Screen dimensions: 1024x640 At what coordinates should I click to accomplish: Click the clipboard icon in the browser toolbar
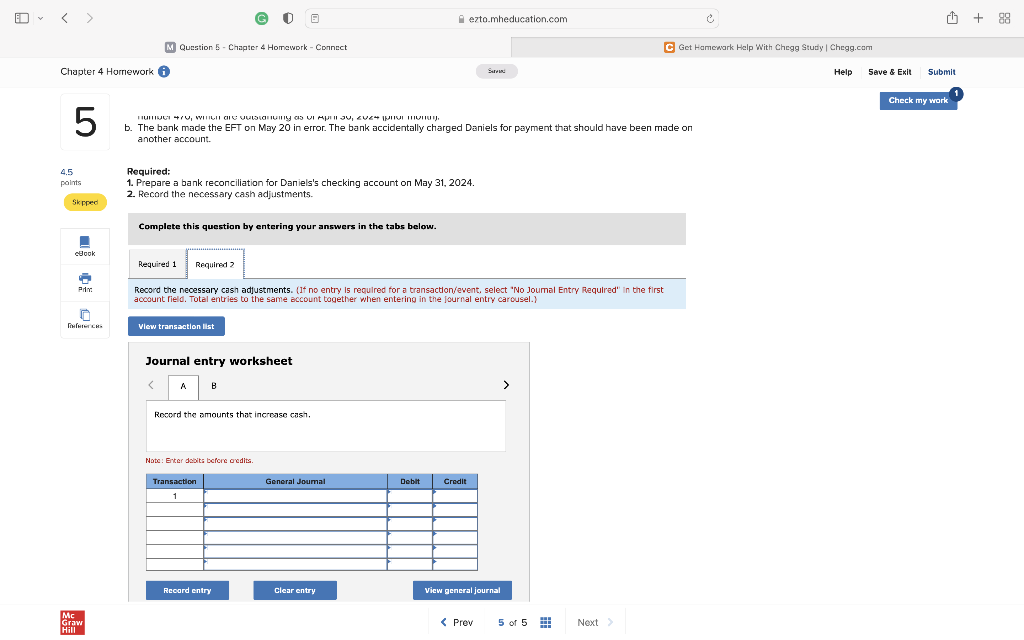[x=314, y=17]
